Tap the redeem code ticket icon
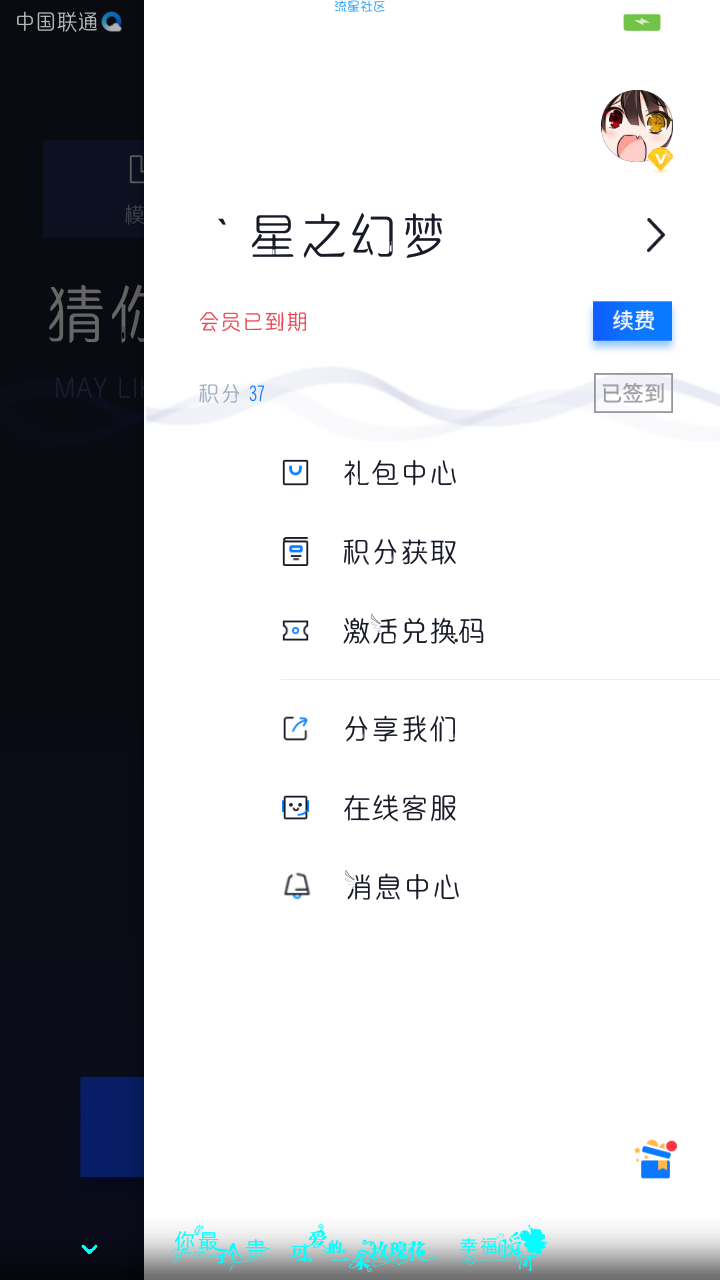Viewport: 720px width, 1280px height. pyautogui.click(x=295, y=630)
